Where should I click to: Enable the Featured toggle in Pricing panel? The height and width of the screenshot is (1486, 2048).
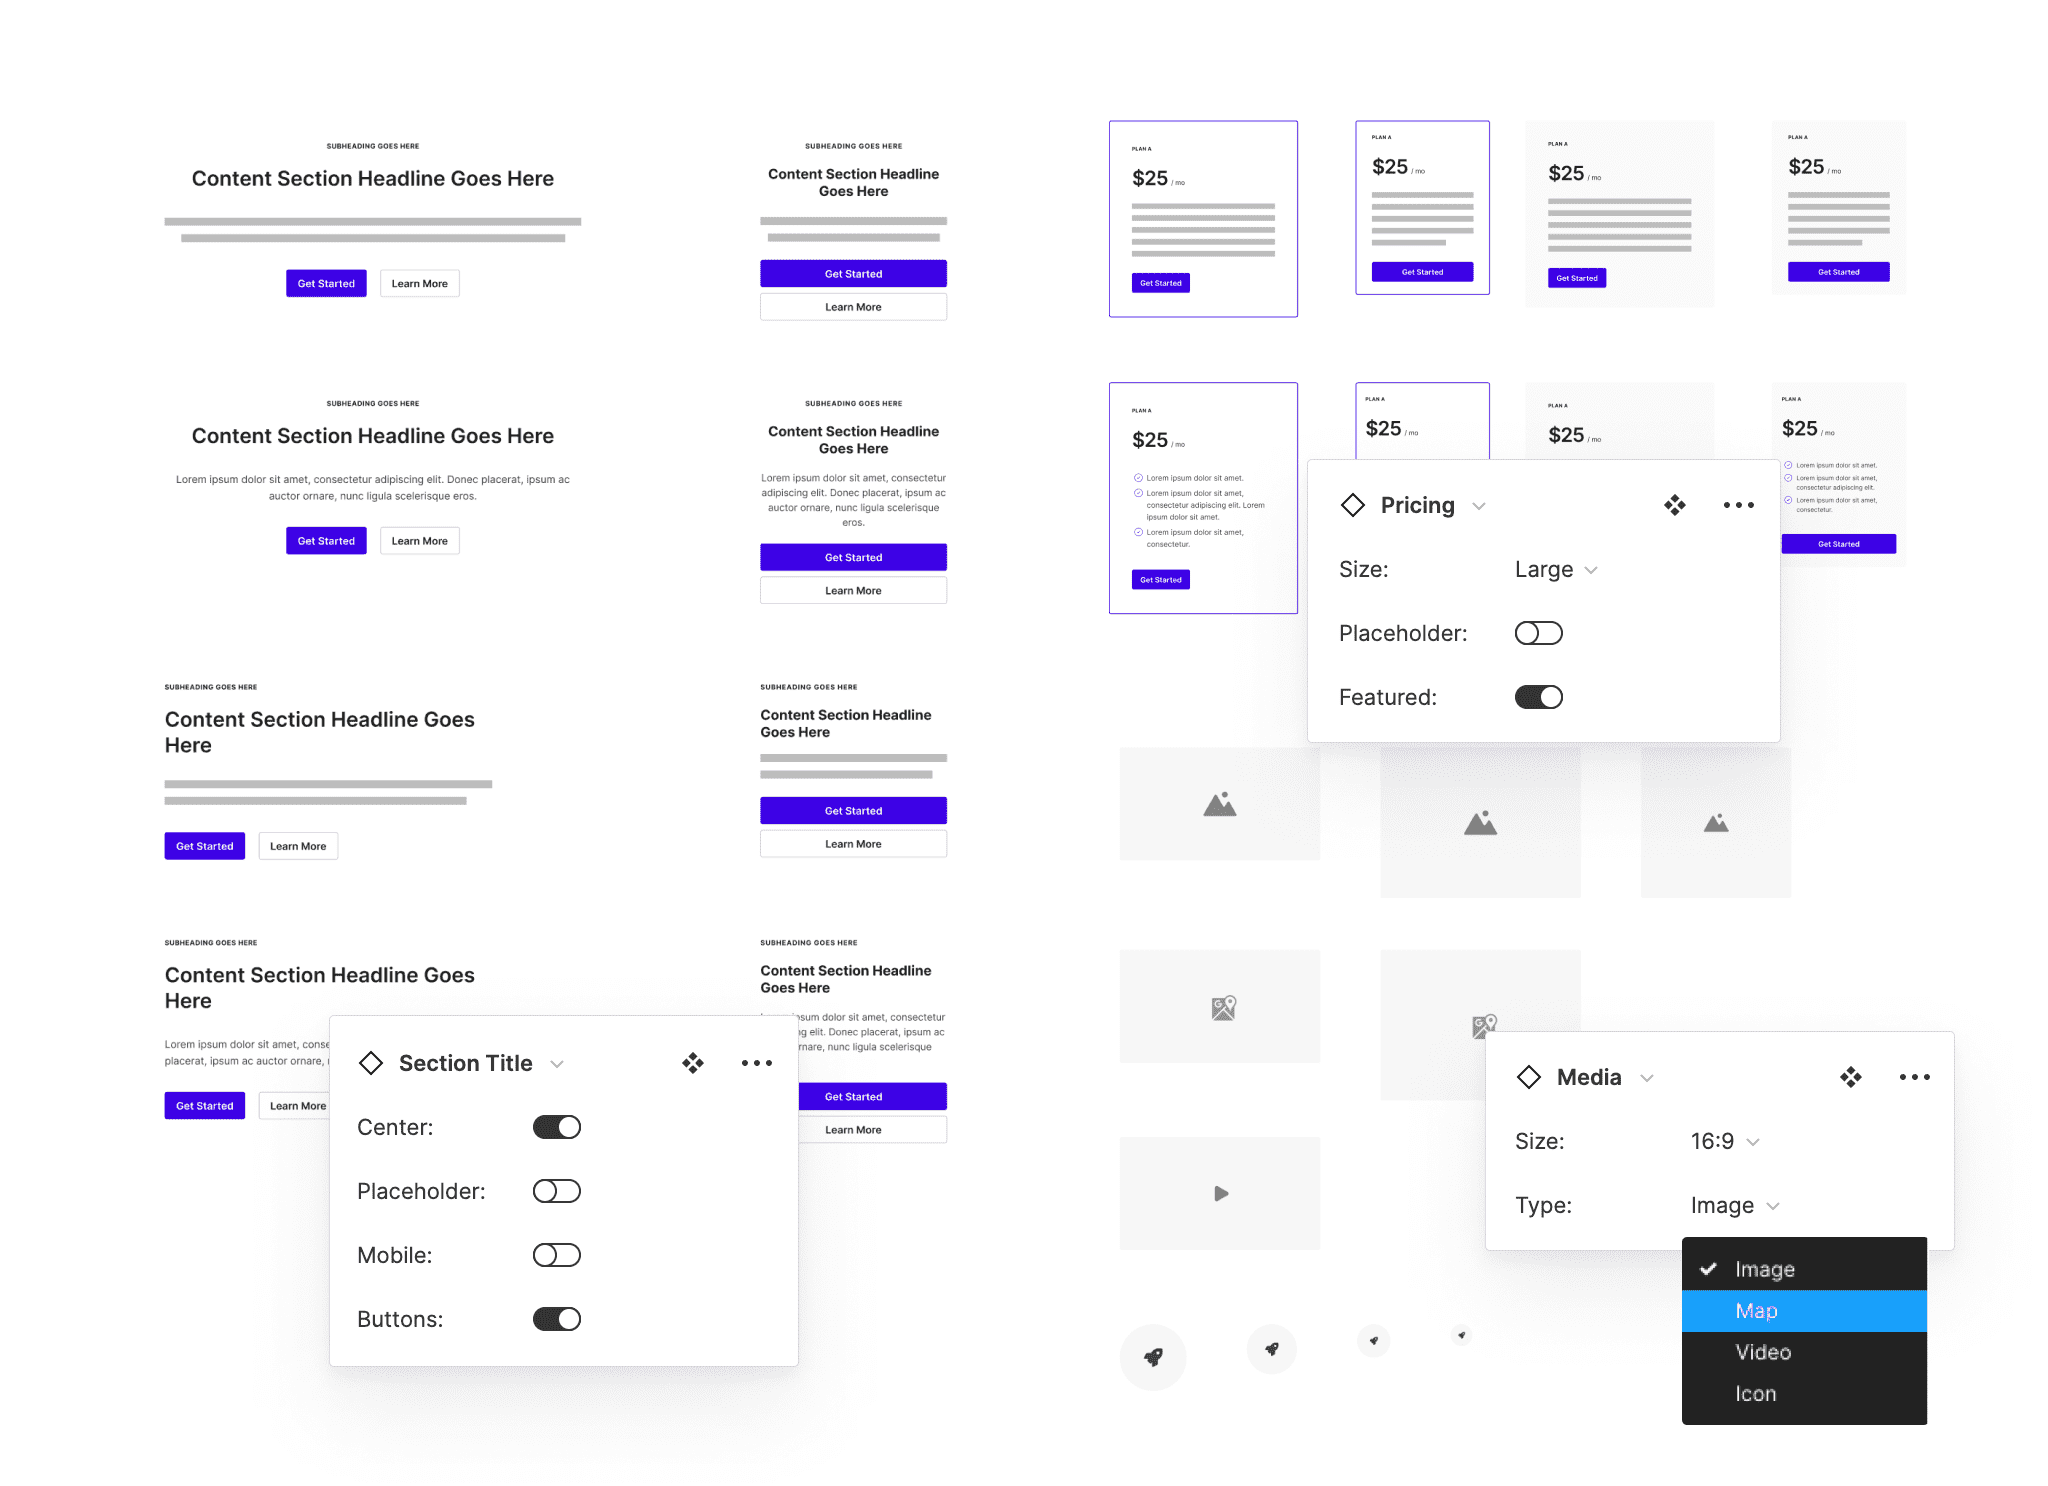pyautogui.click(x=1538, y=695)
